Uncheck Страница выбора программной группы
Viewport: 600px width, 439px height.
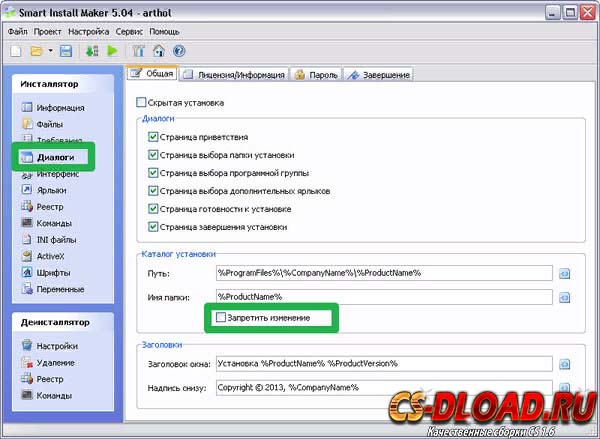(x=153, y=173)
